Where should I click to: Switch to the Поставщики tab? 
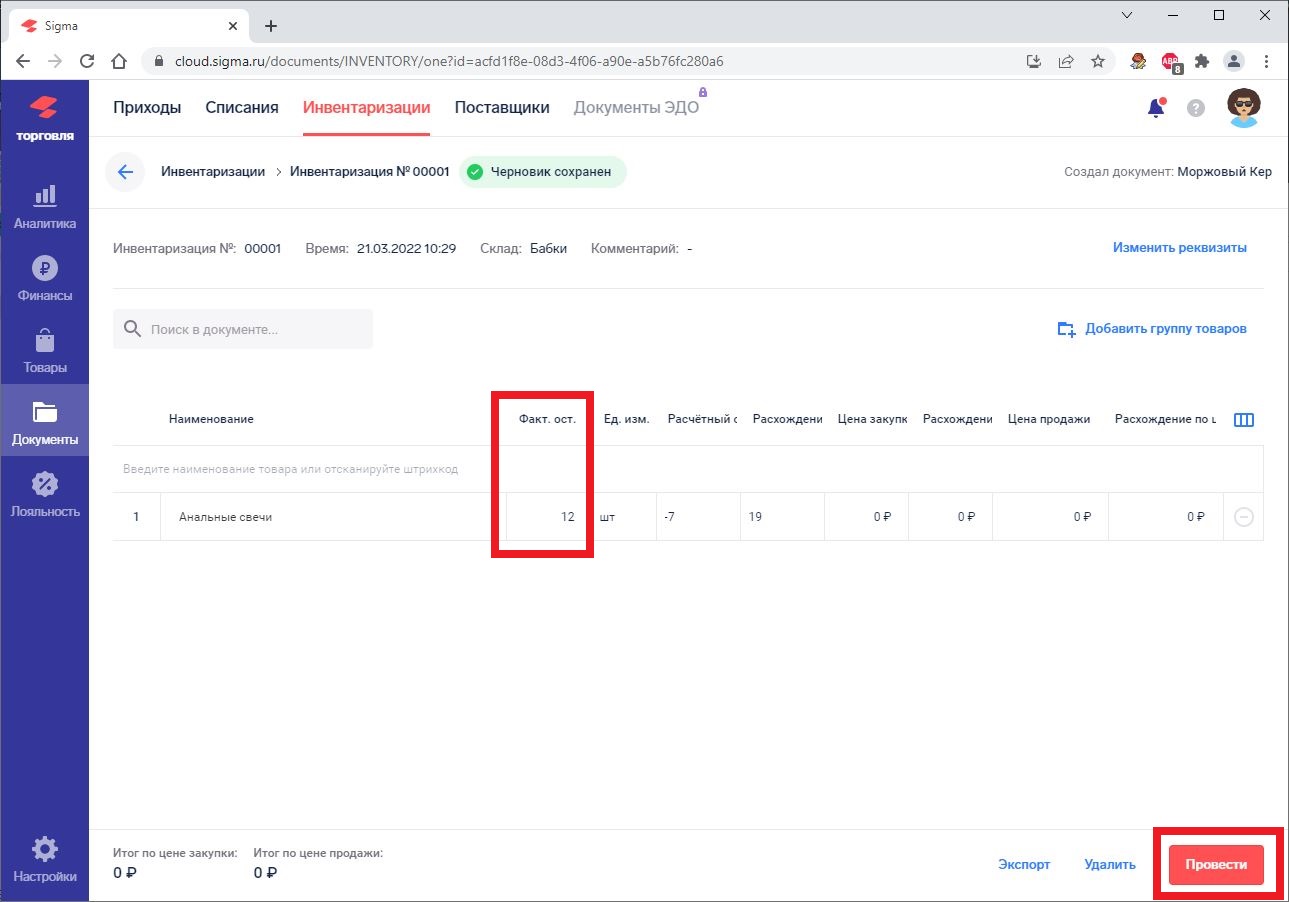point(502,108)
